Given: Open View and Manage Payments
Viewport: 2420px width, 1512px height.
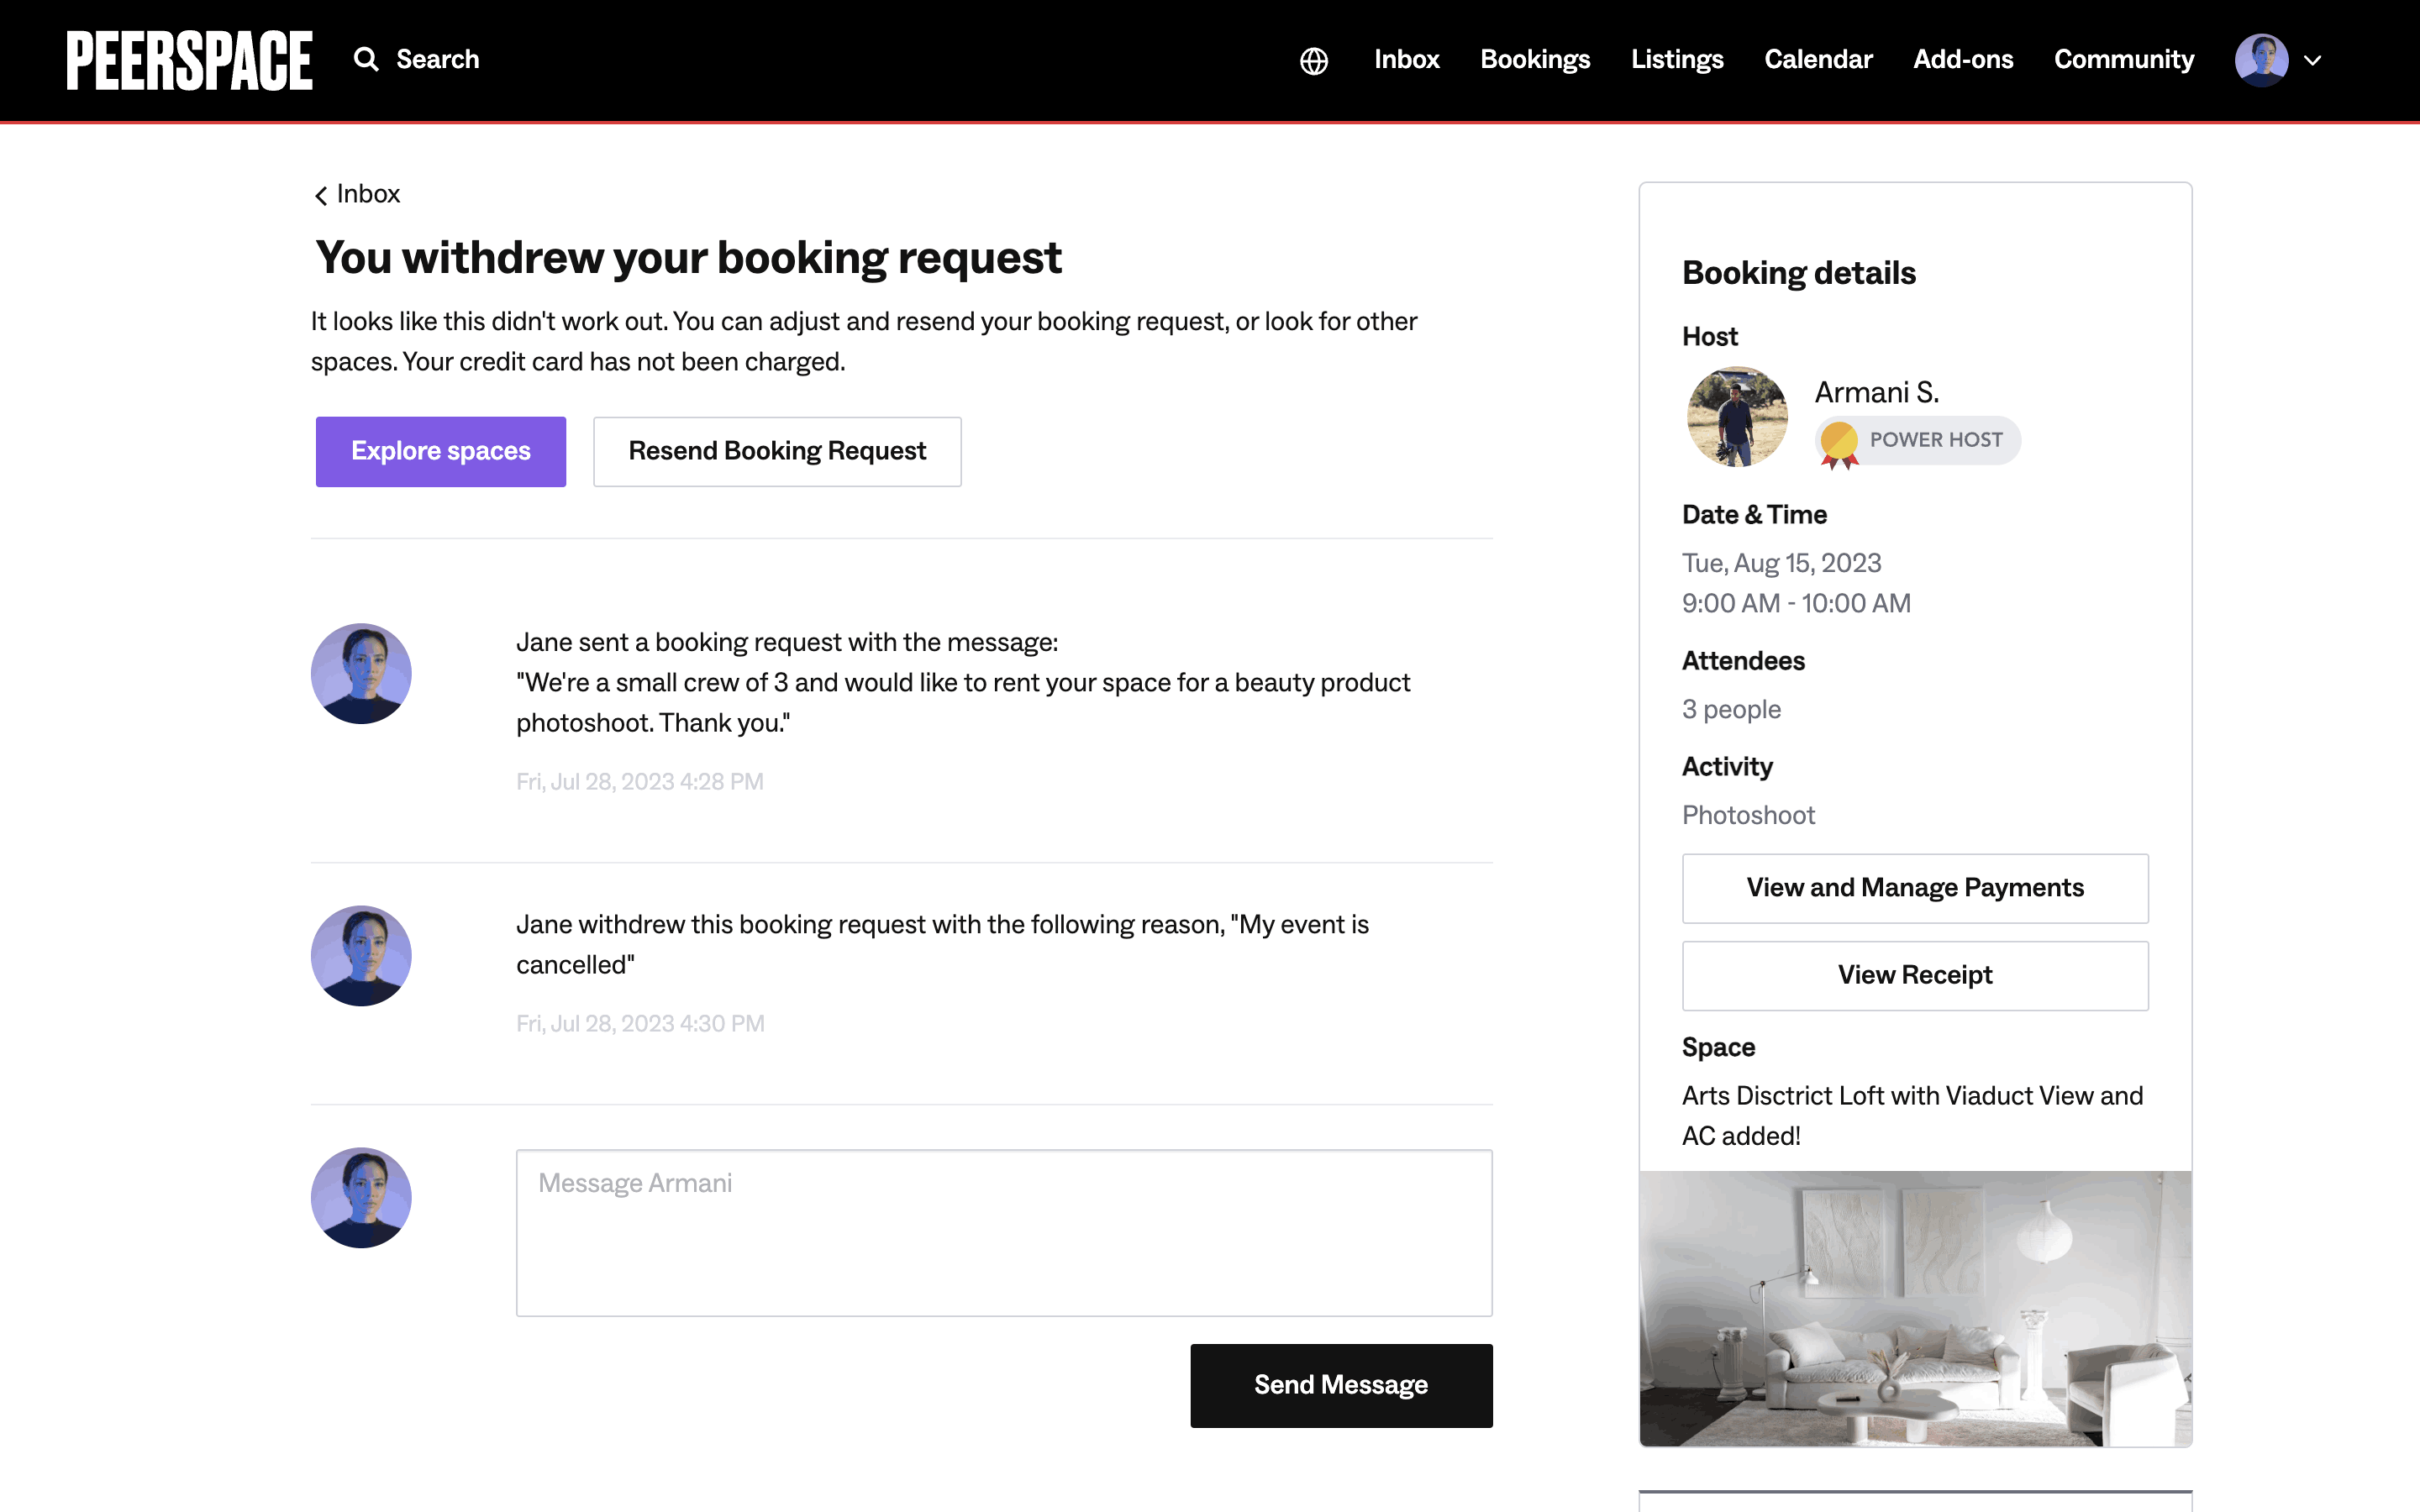Looking at the screenshot, I should point(1914,888).
